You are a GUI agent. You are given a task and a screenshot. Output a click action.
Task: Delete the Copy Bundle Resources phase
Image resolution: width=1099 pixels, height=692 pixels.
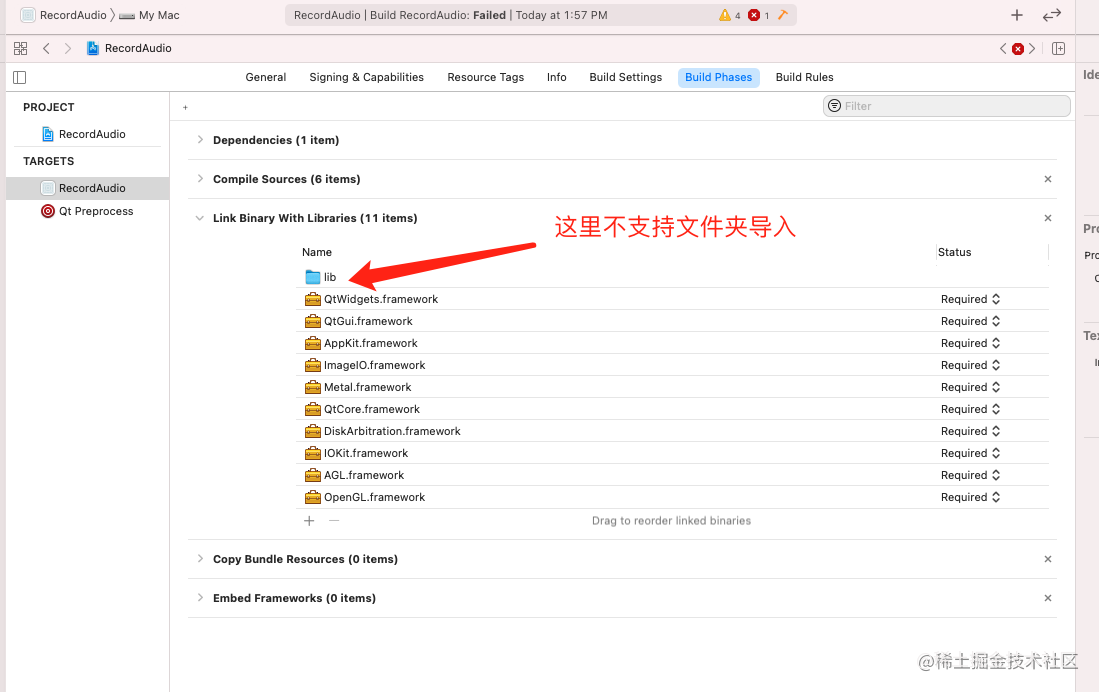[x=1048, y=559]
